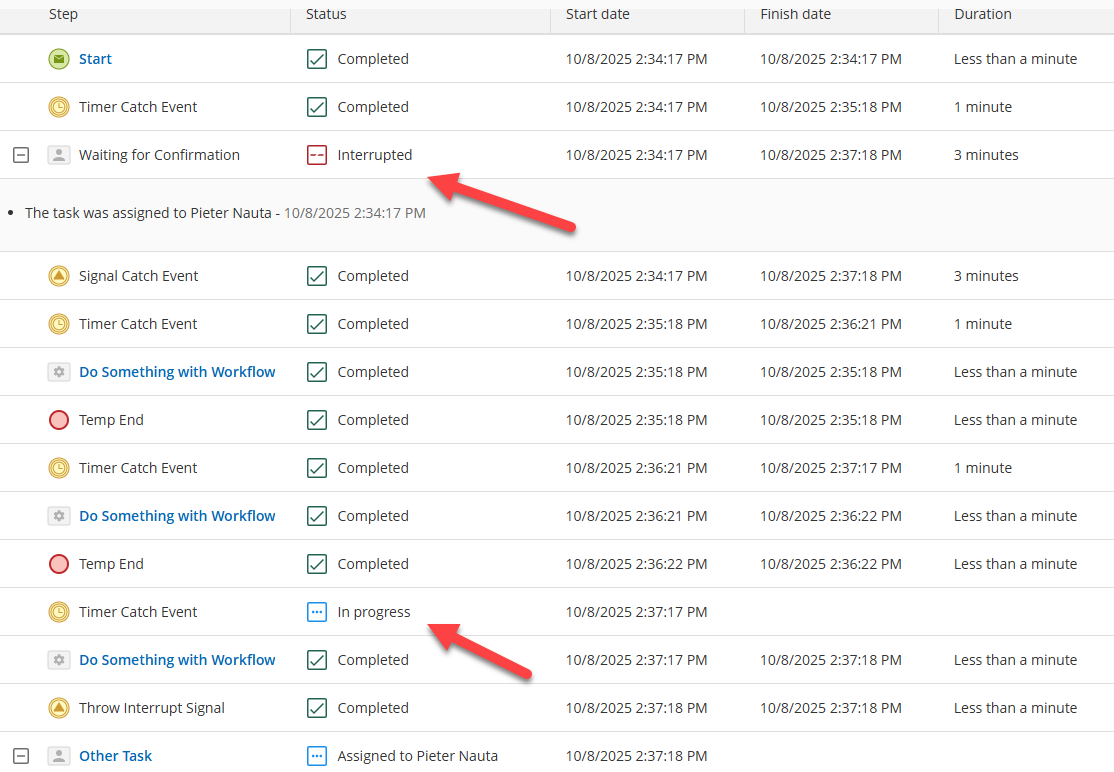Open the Other Task link
Viewport: 1114px width, 772px height.
(x=115, y=756)
